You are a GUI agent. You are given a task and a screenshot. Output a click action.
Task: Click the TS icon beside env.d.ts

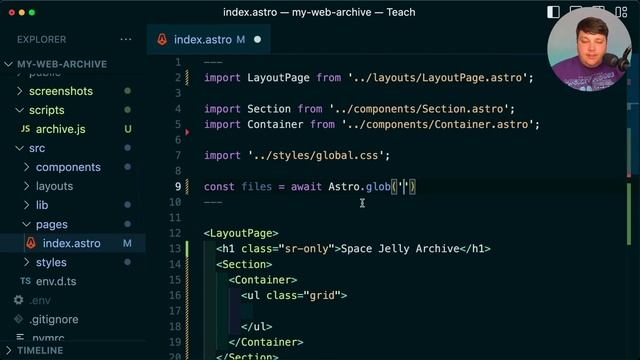tap(25, 281)
